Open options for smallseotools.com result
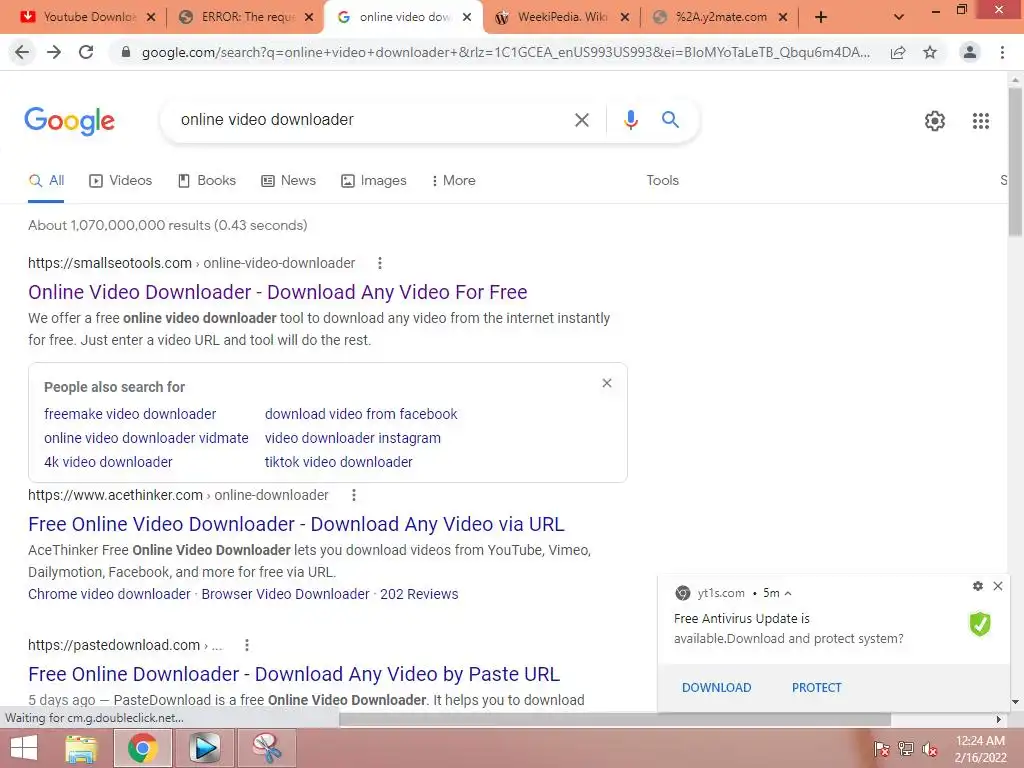The width and height of the screenshot is (1024, 768). pos(379,263)
